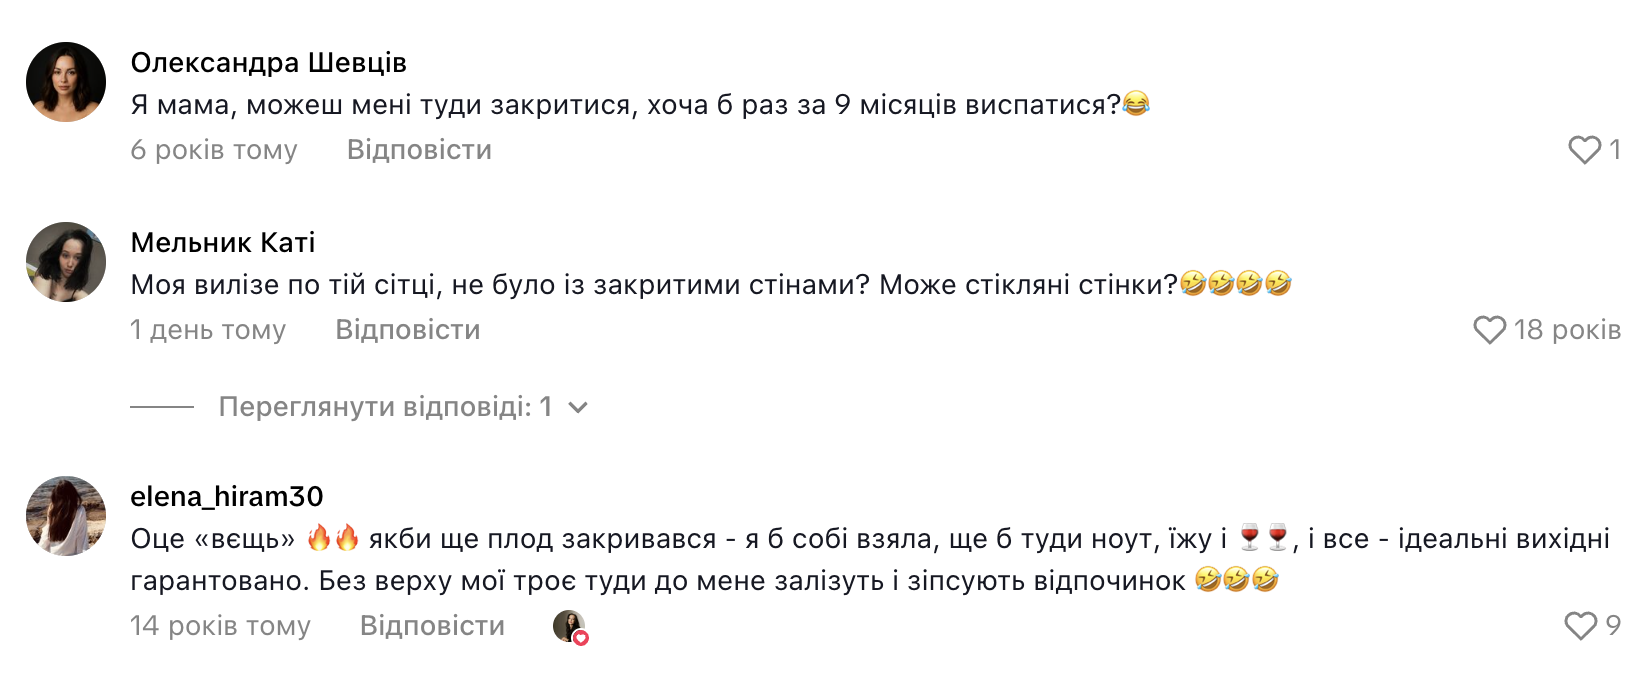Click the creator-liked avatar badge with red heart
Screen dimensions: 1626x676
[x=570, y=627]
